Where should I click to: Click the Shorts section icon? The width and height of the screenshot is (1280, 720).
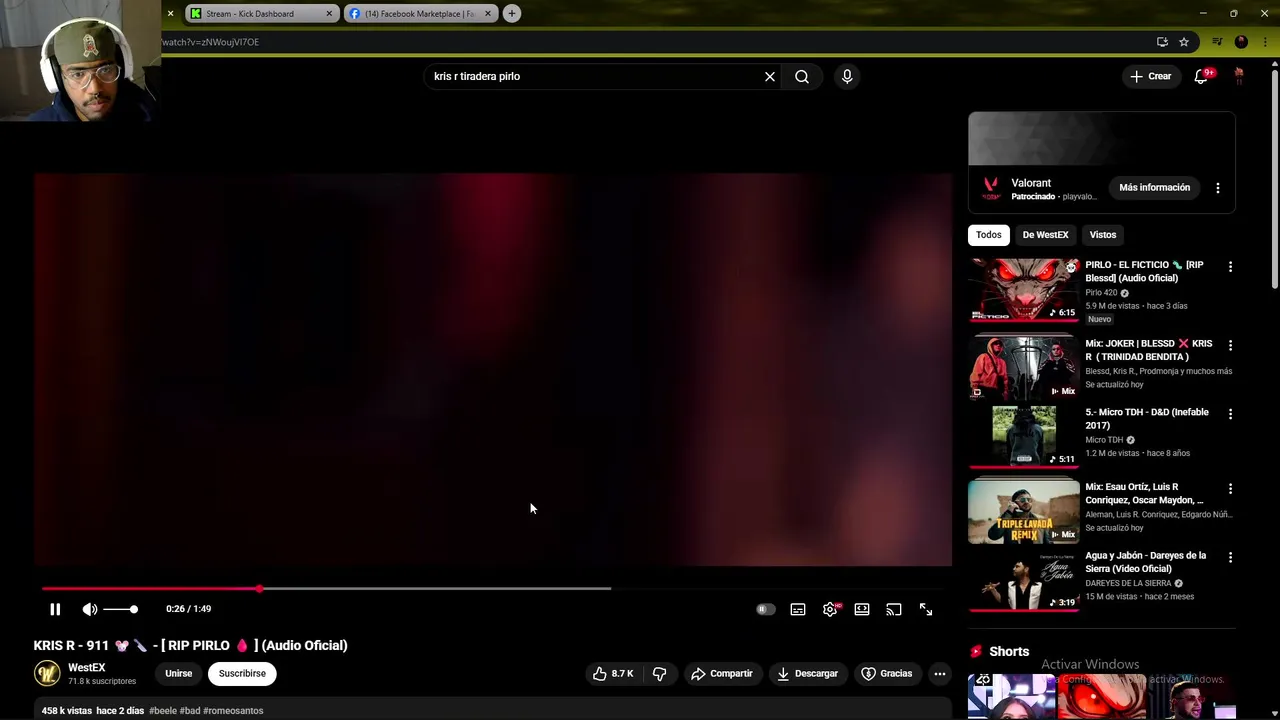[x=976, y=652]
